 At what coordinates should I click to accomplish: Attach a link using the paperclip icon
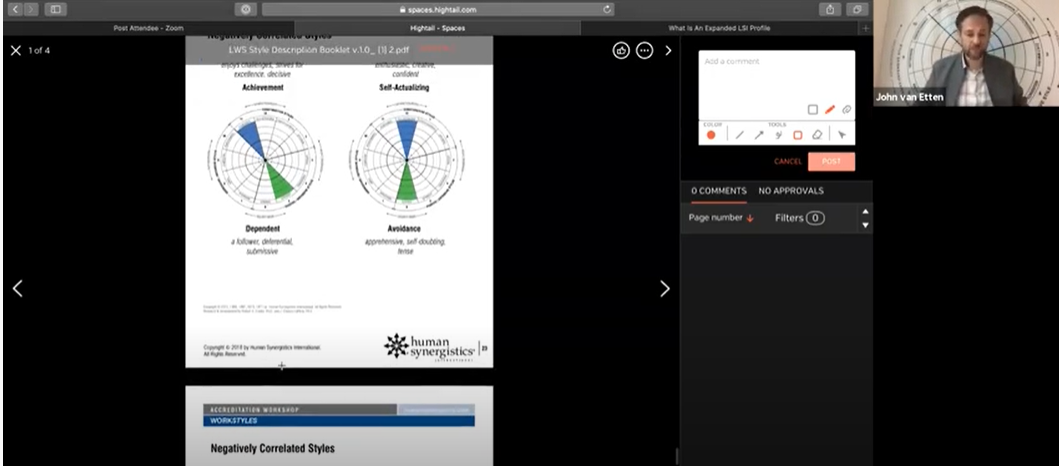(846, 109)
